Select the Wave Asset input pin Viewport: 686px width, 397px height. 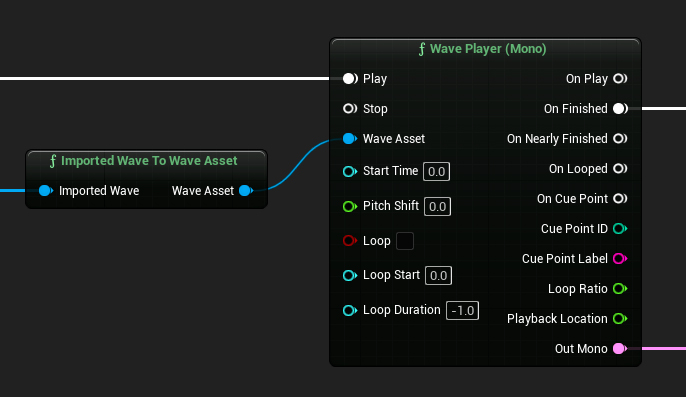tap(350, 139)
